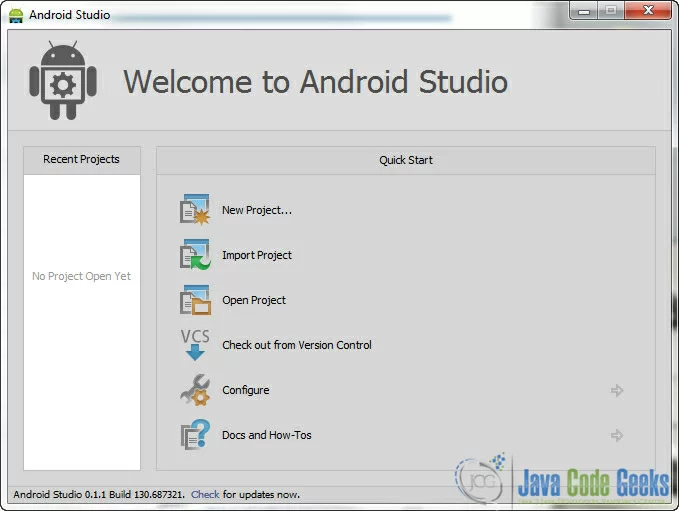Choose Check out from Version Control
Image resolution: width=679 pixels, height=511 pixels.
[x=297, y=345]
